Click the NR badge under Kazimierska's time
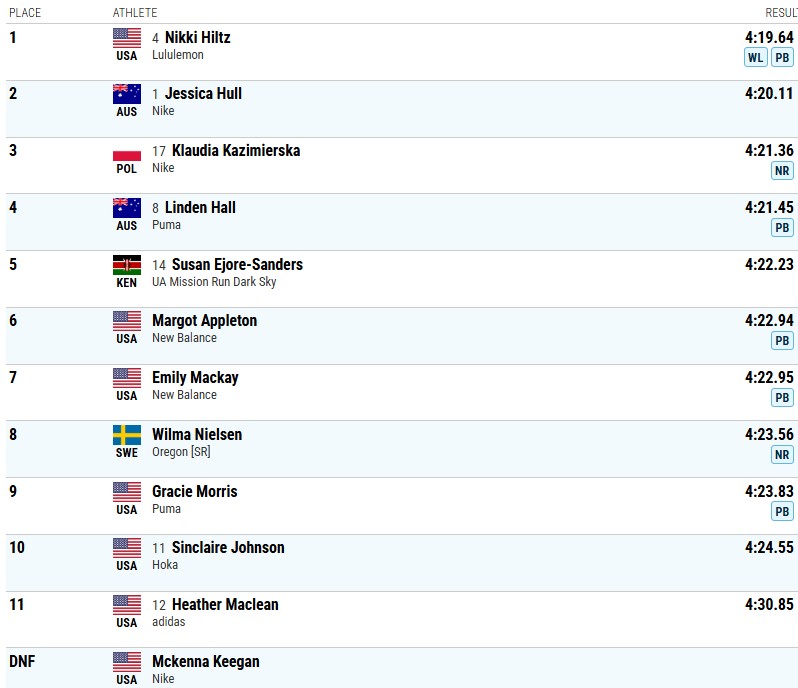Image resolution: width=798 pixels, height=688 pixels. point(782,170)
